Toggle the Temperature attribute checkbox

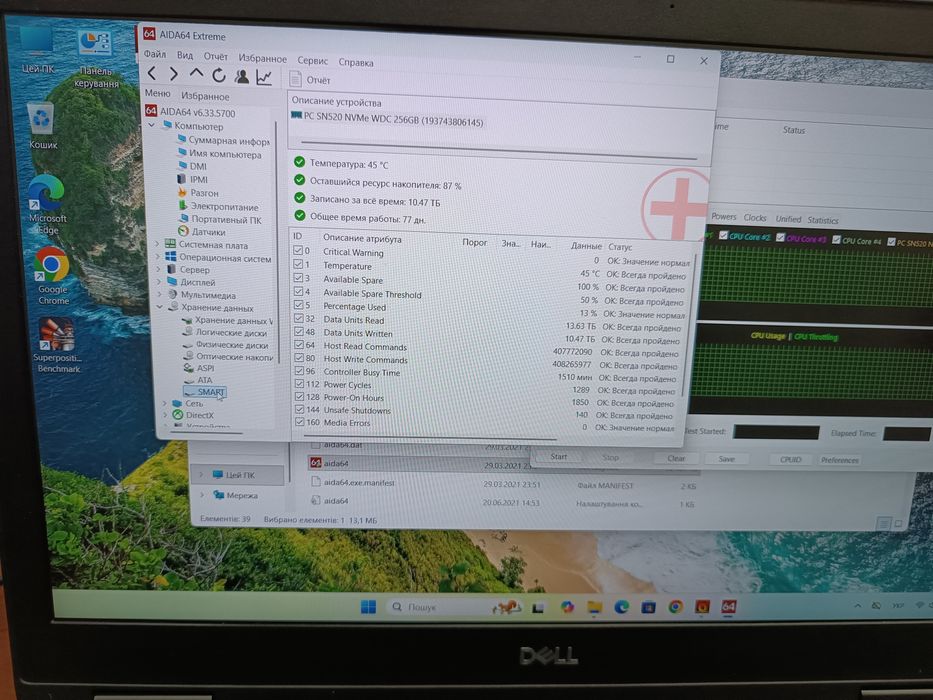coord(298,264)
